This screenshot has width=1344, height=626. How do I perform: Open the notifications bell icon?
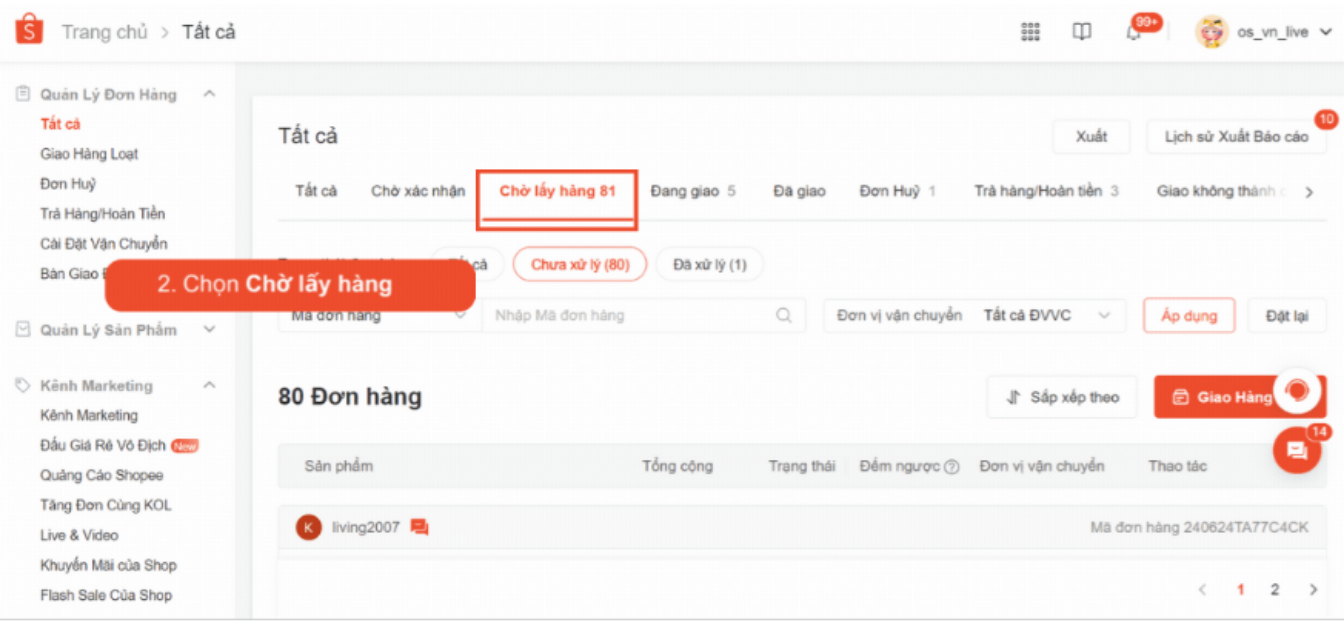[x=1134, y=33]
